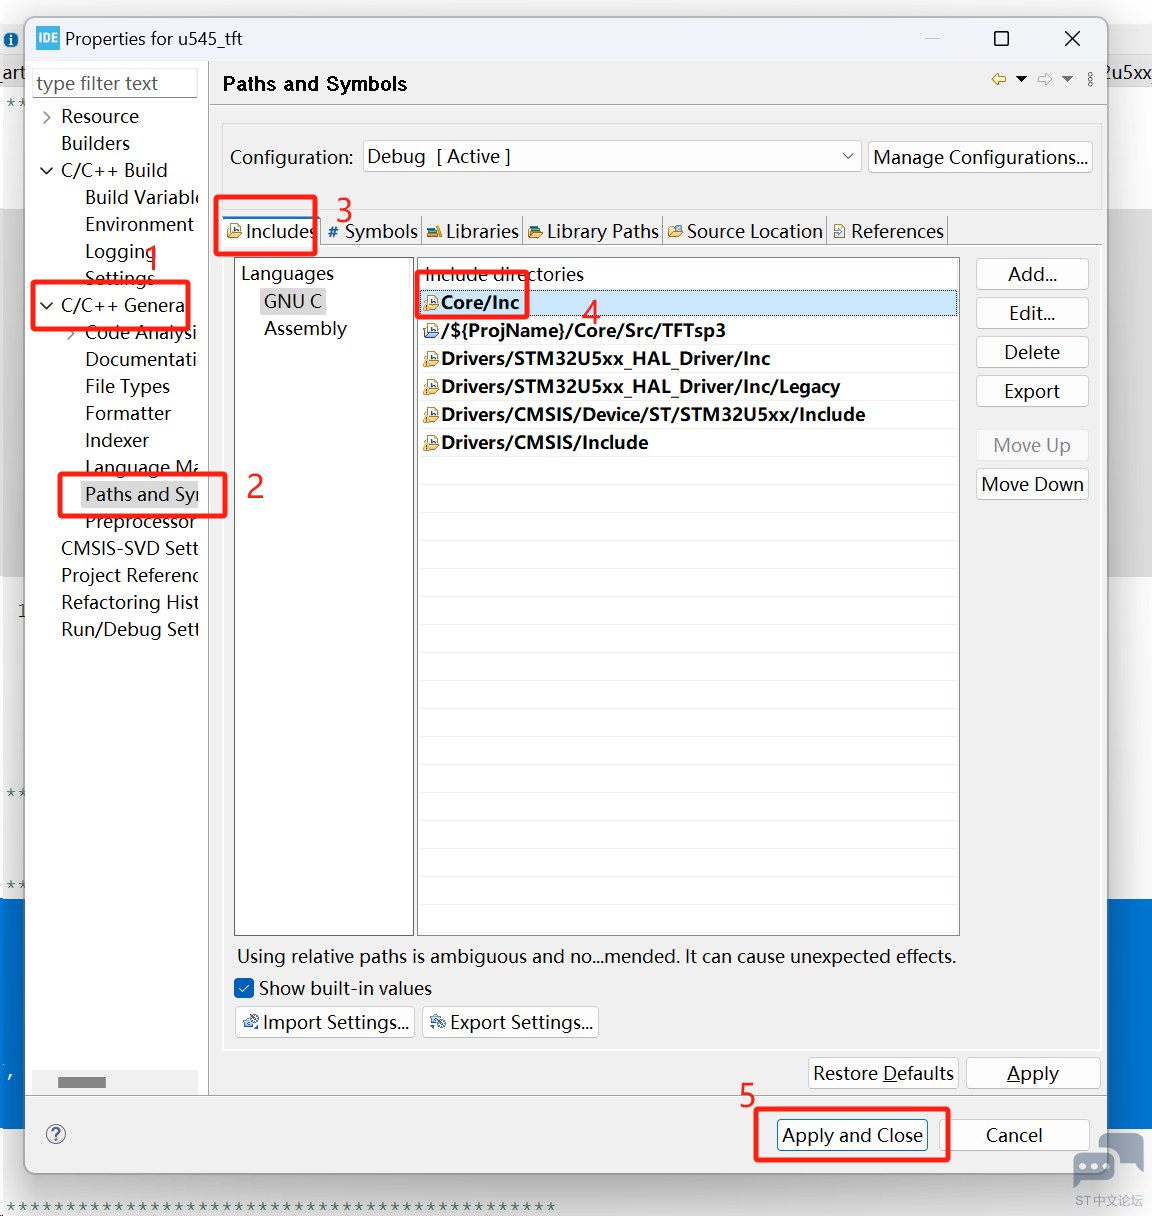Click the Move Down button
Screen dimensions: 1152x1216
1032,484
